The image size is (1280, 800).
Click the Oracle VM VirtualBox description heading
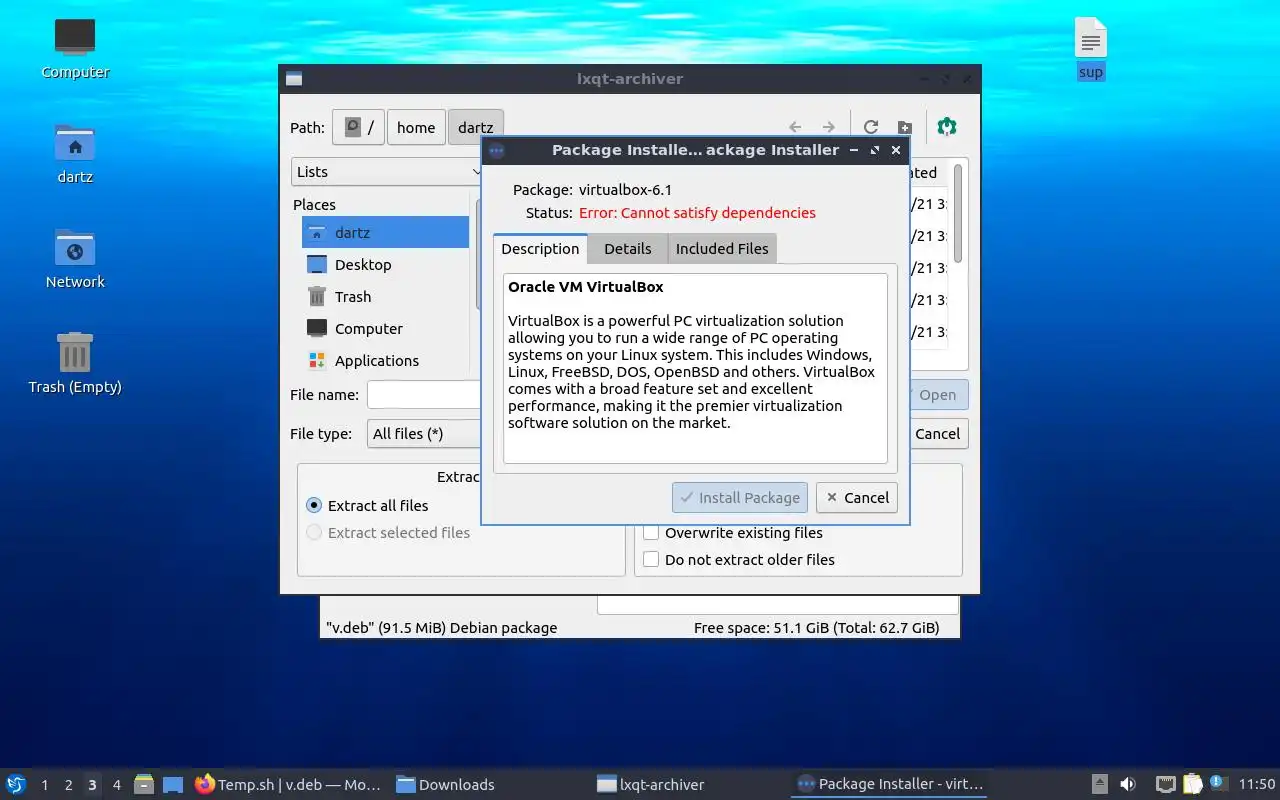pyautogui.click(x=586, y=287)
